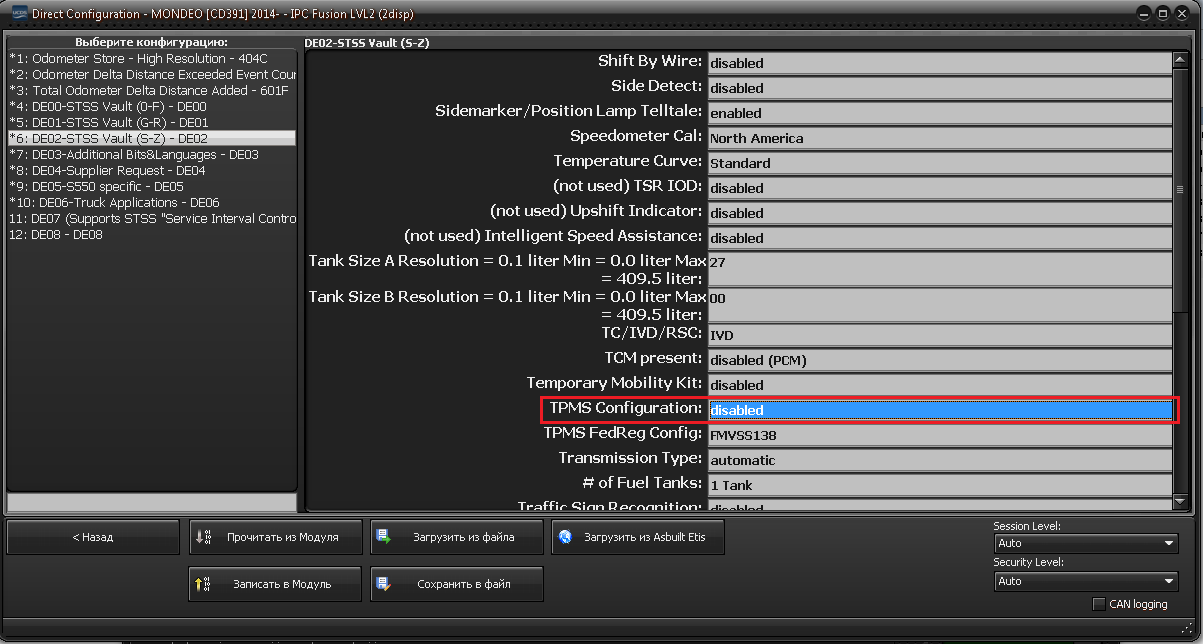Screen dimensions: 1203x644
Task: Select DE06-Truck Applications configuration entry
Action: [151, 202]
